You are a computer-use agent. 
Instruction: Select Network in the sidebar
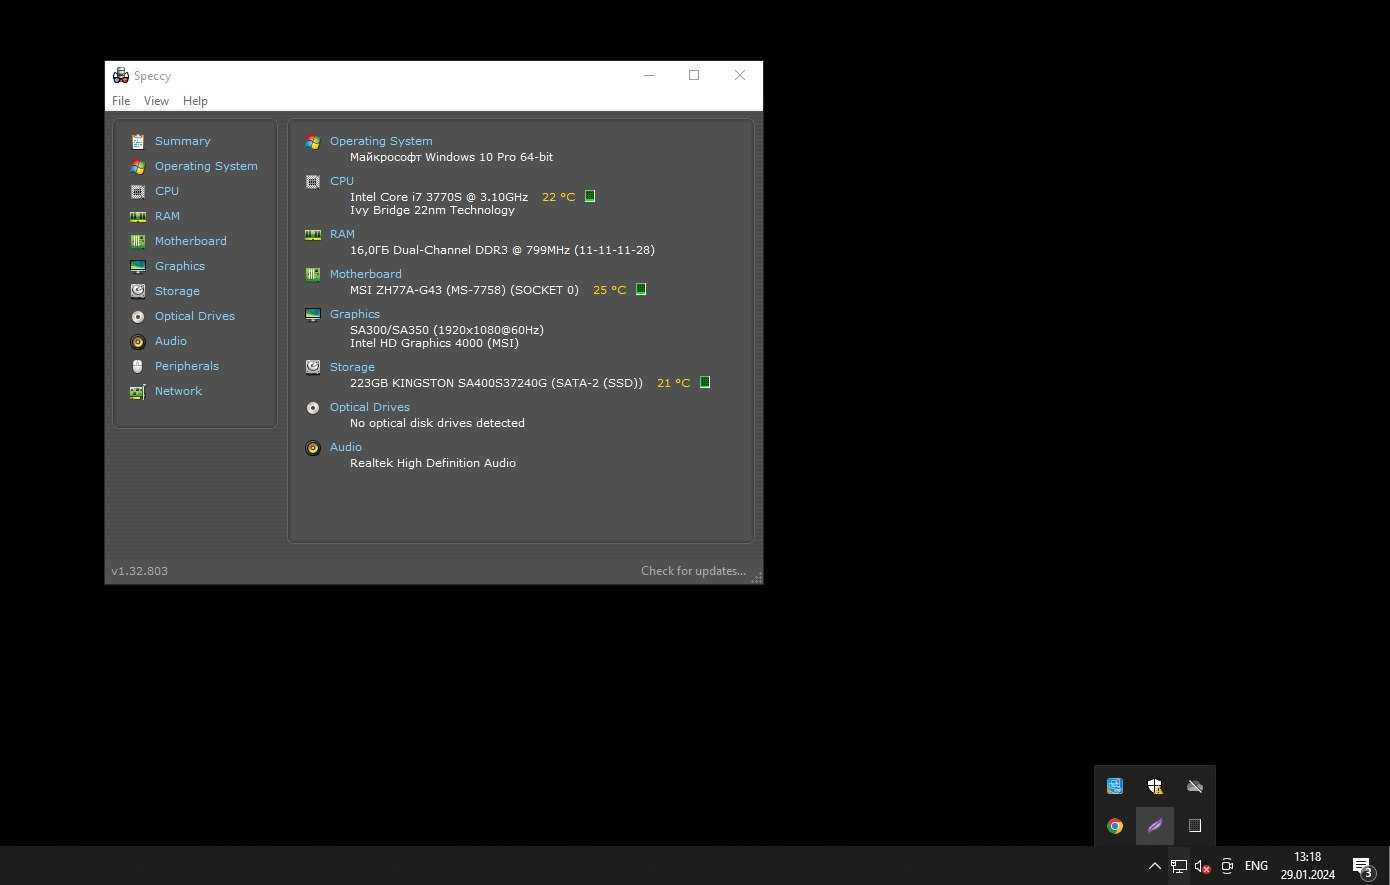(x=178, y=391)
